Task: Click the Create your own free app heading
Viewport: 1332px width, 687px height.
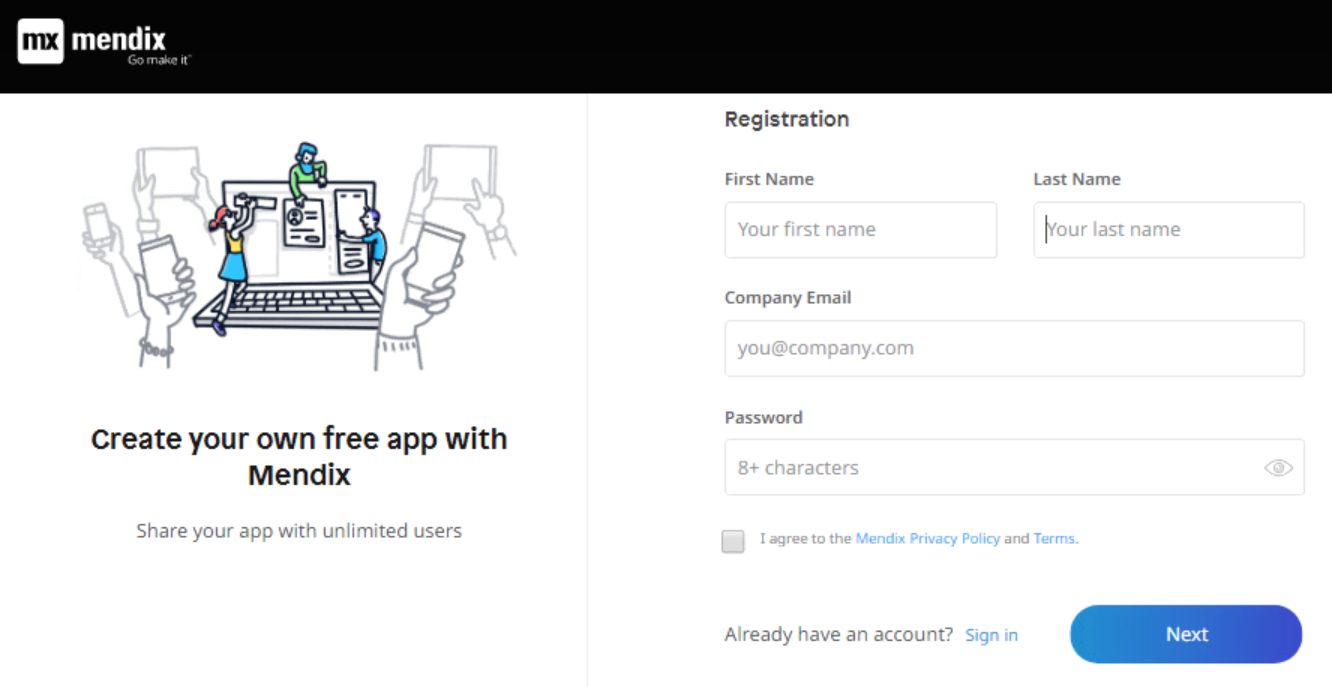Action: (299, 456)
